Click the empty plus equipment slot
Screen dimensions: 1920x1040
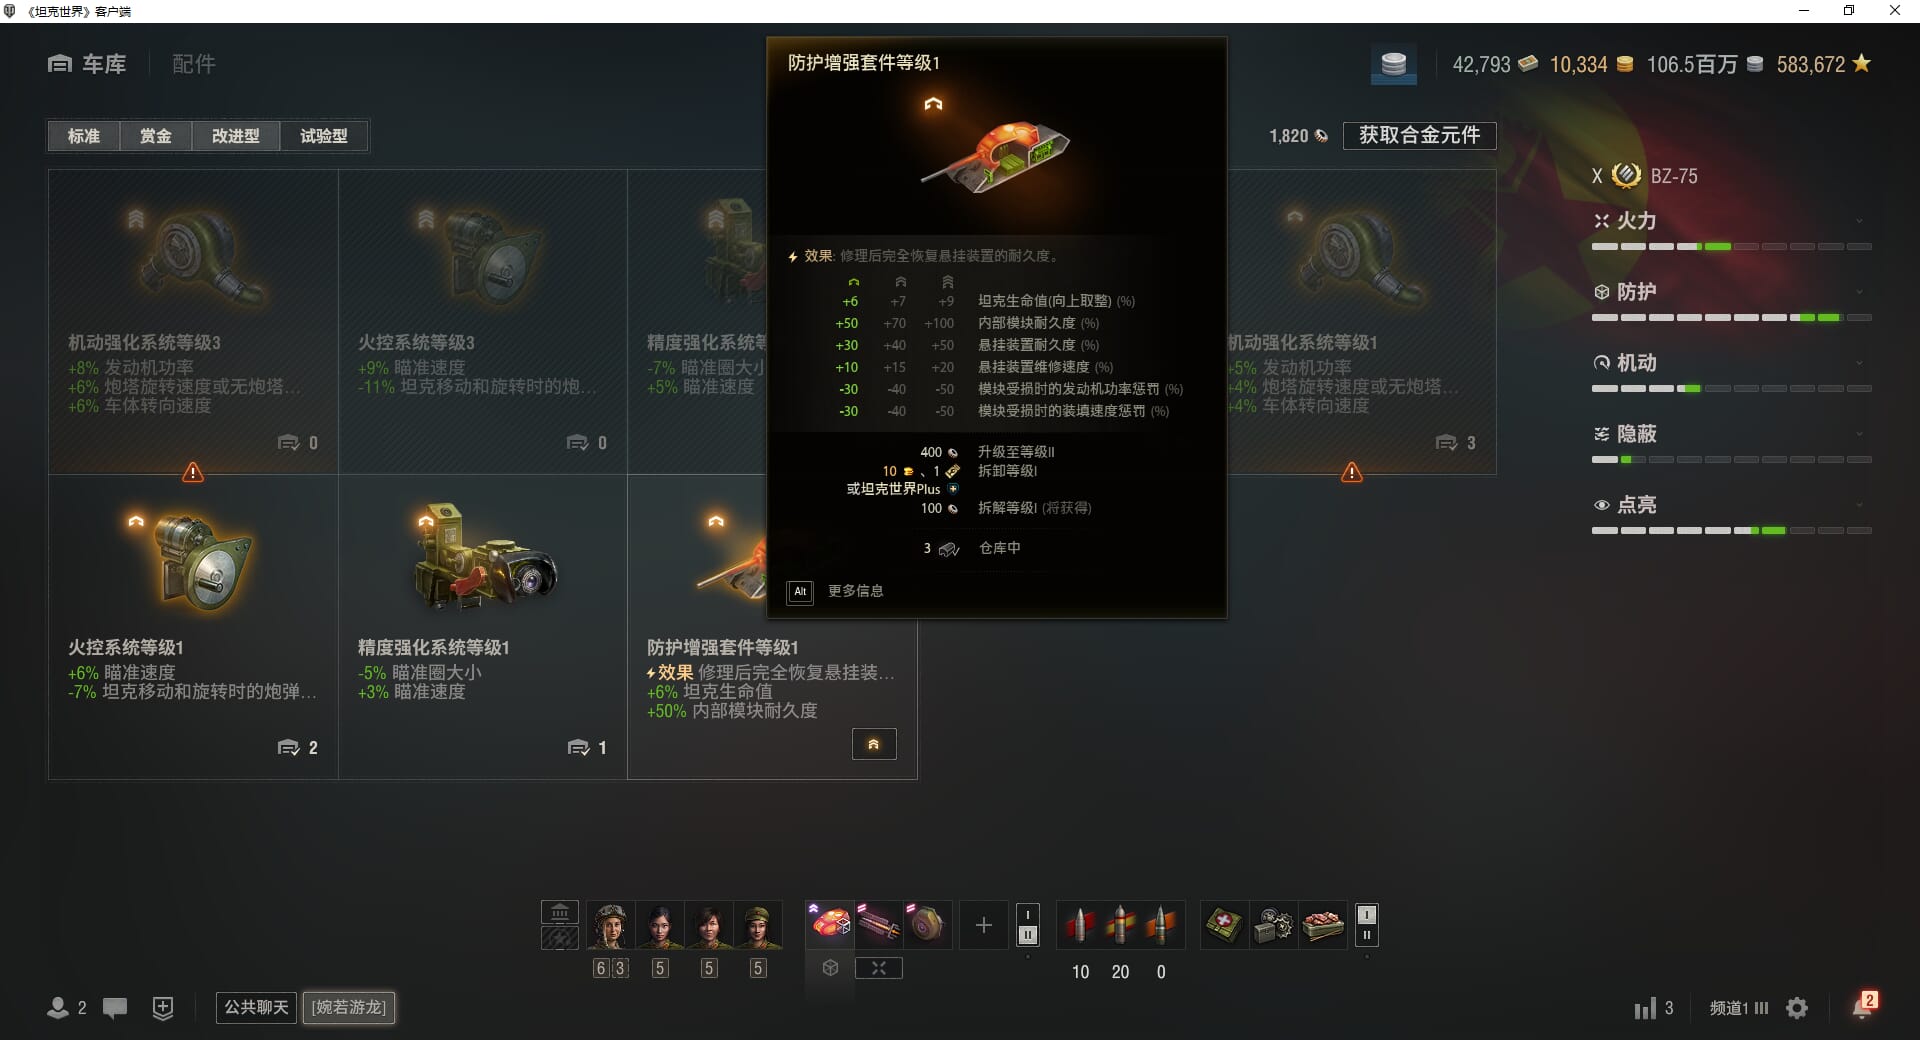(x=983, y=925)
